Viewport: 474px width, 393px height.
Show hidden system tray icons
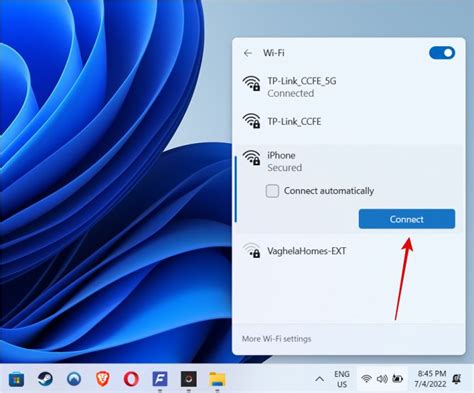(x=319, y=379)
